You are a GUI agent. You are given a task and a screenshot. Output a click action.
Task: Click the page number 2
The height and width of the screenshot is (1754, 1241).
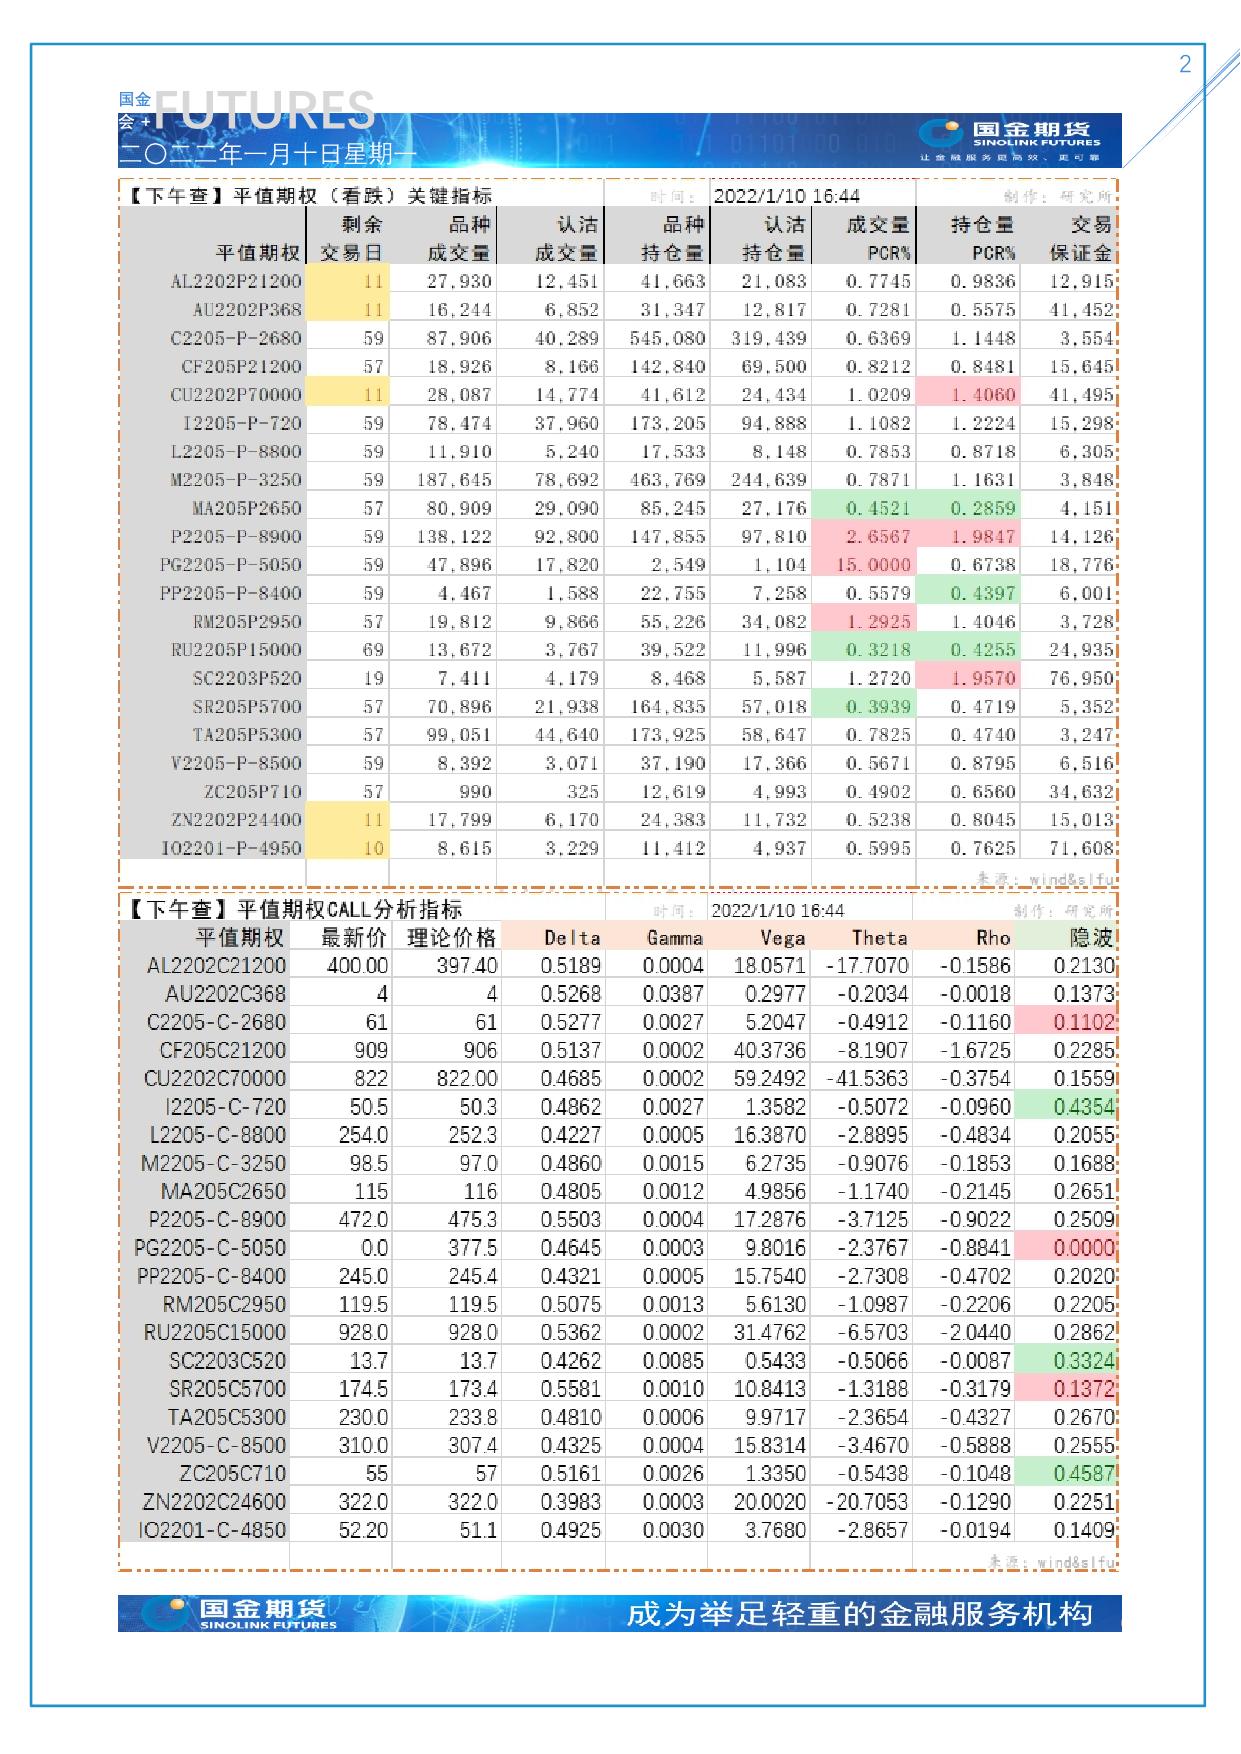[x=1185, y=64]
